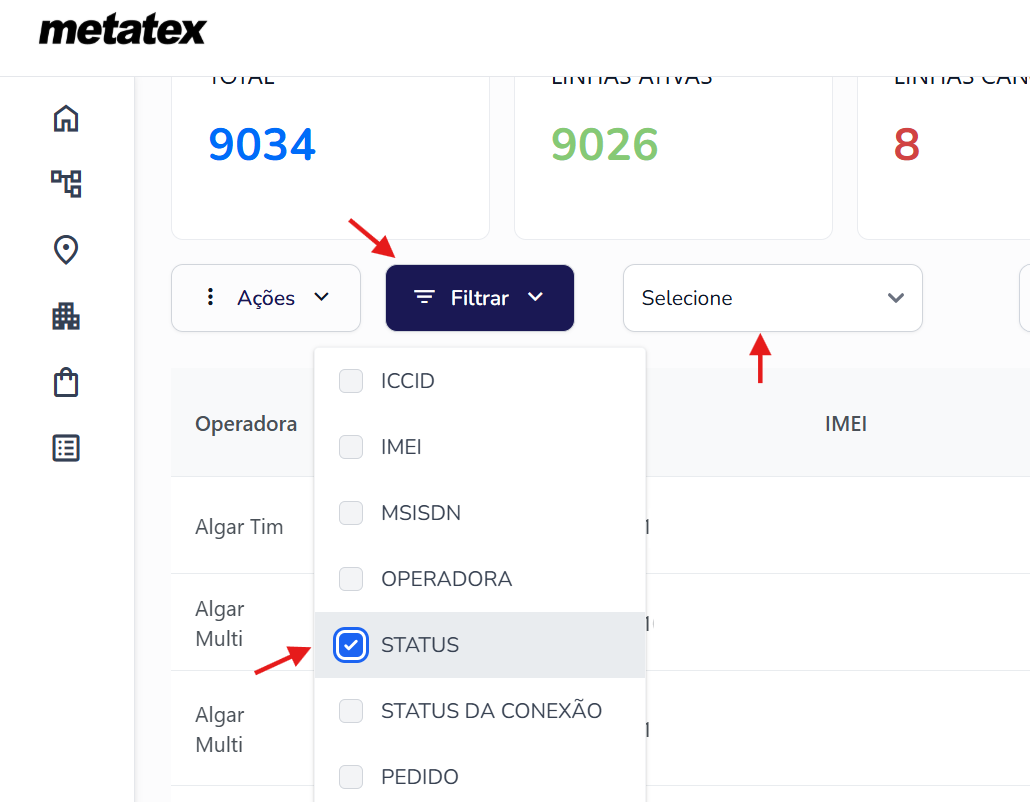Check the STATUS DA CONEXÃO checkbox
The image size is (1030, 802).
[x=351, y=711]
